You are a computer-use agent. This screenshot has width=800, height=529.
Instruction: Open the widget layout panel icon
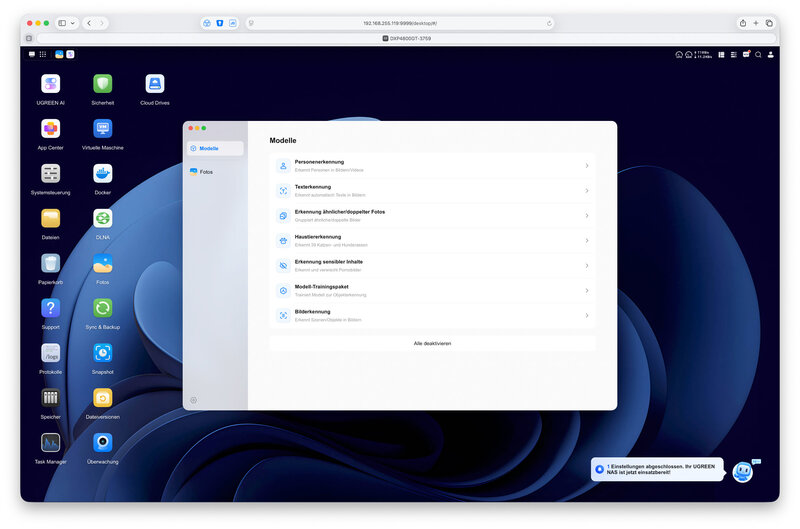point(721,55)
